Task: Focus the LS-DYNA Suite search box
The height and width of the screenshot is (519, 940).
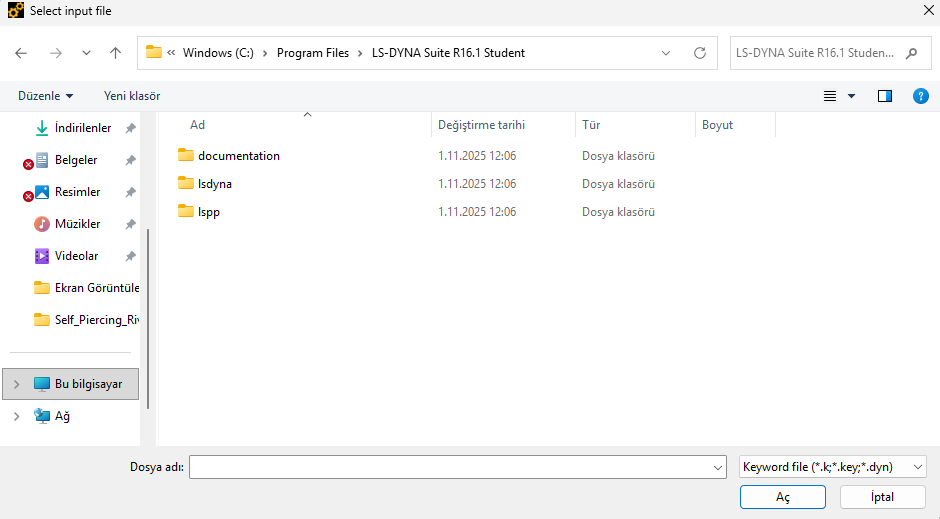Action: (815, 53)
